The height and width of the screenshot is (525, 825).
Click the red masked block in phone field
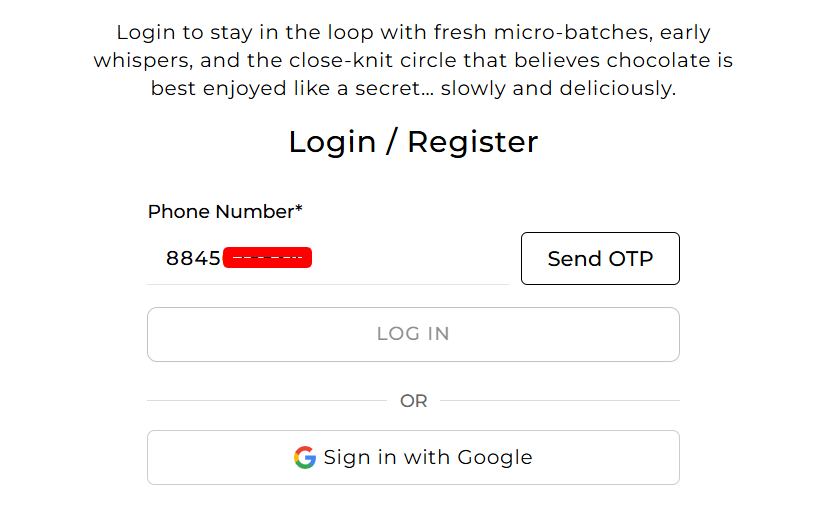coord(267,258)
